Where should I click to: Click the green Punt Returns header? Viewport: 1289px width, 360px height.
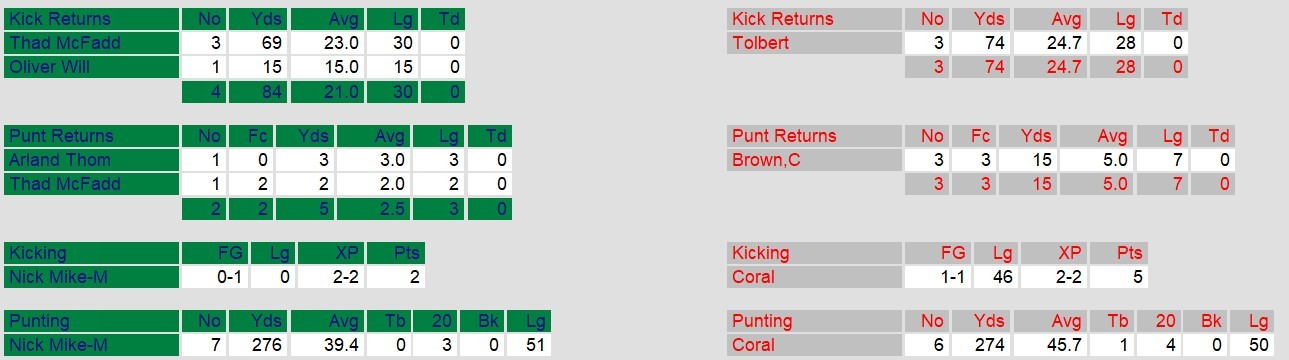pyautogui.click(x=92, y=136)
